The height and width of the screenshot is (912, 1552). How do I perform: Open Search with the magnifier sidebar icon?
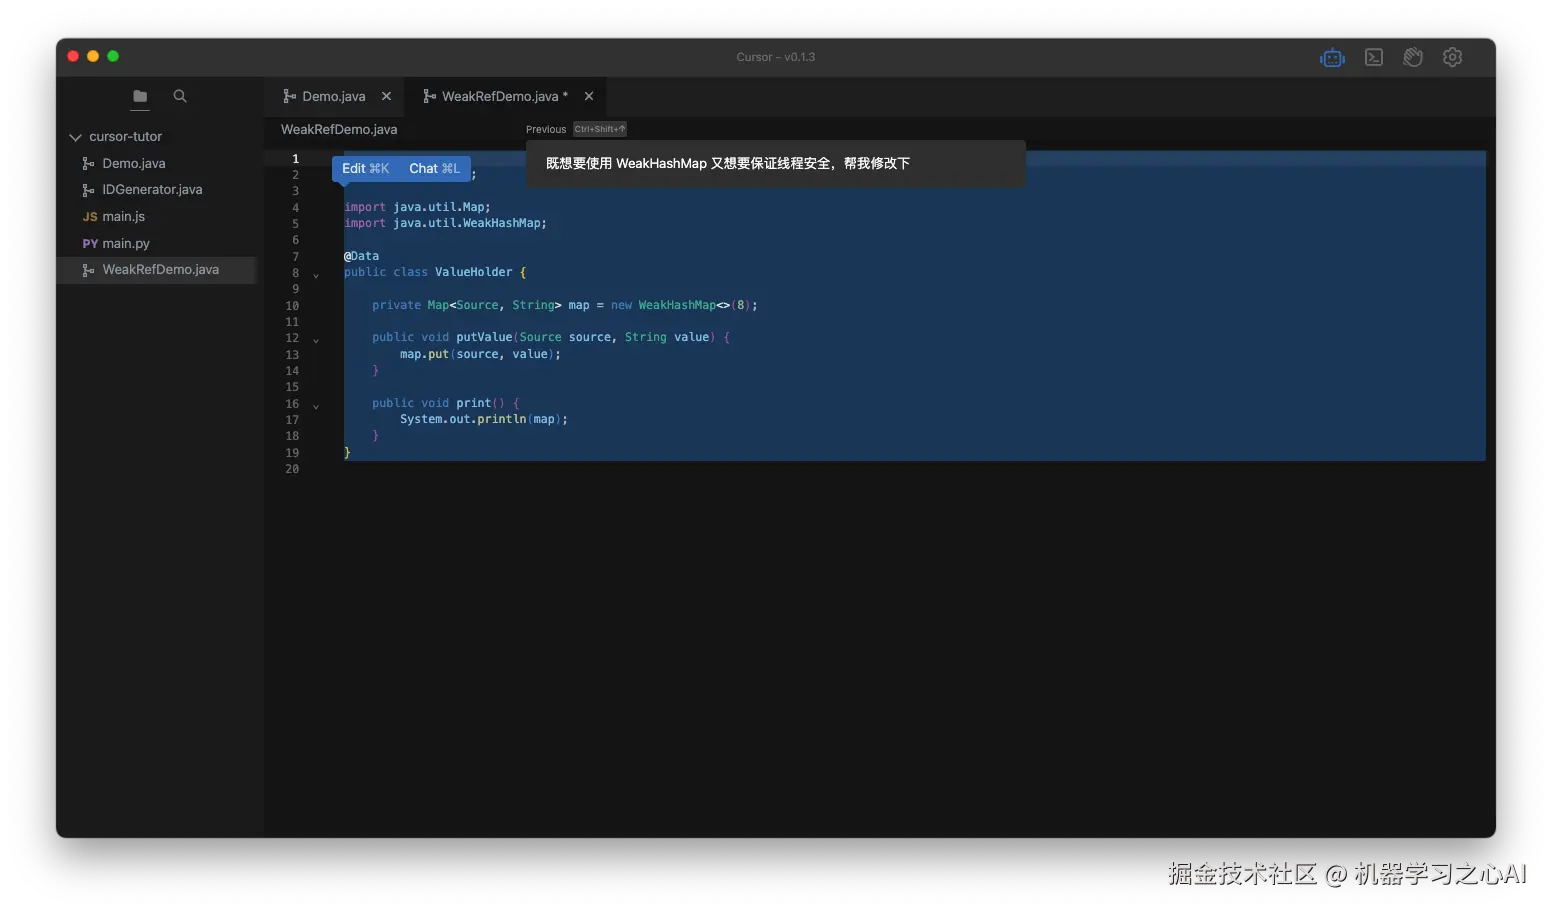pos(179,97)
